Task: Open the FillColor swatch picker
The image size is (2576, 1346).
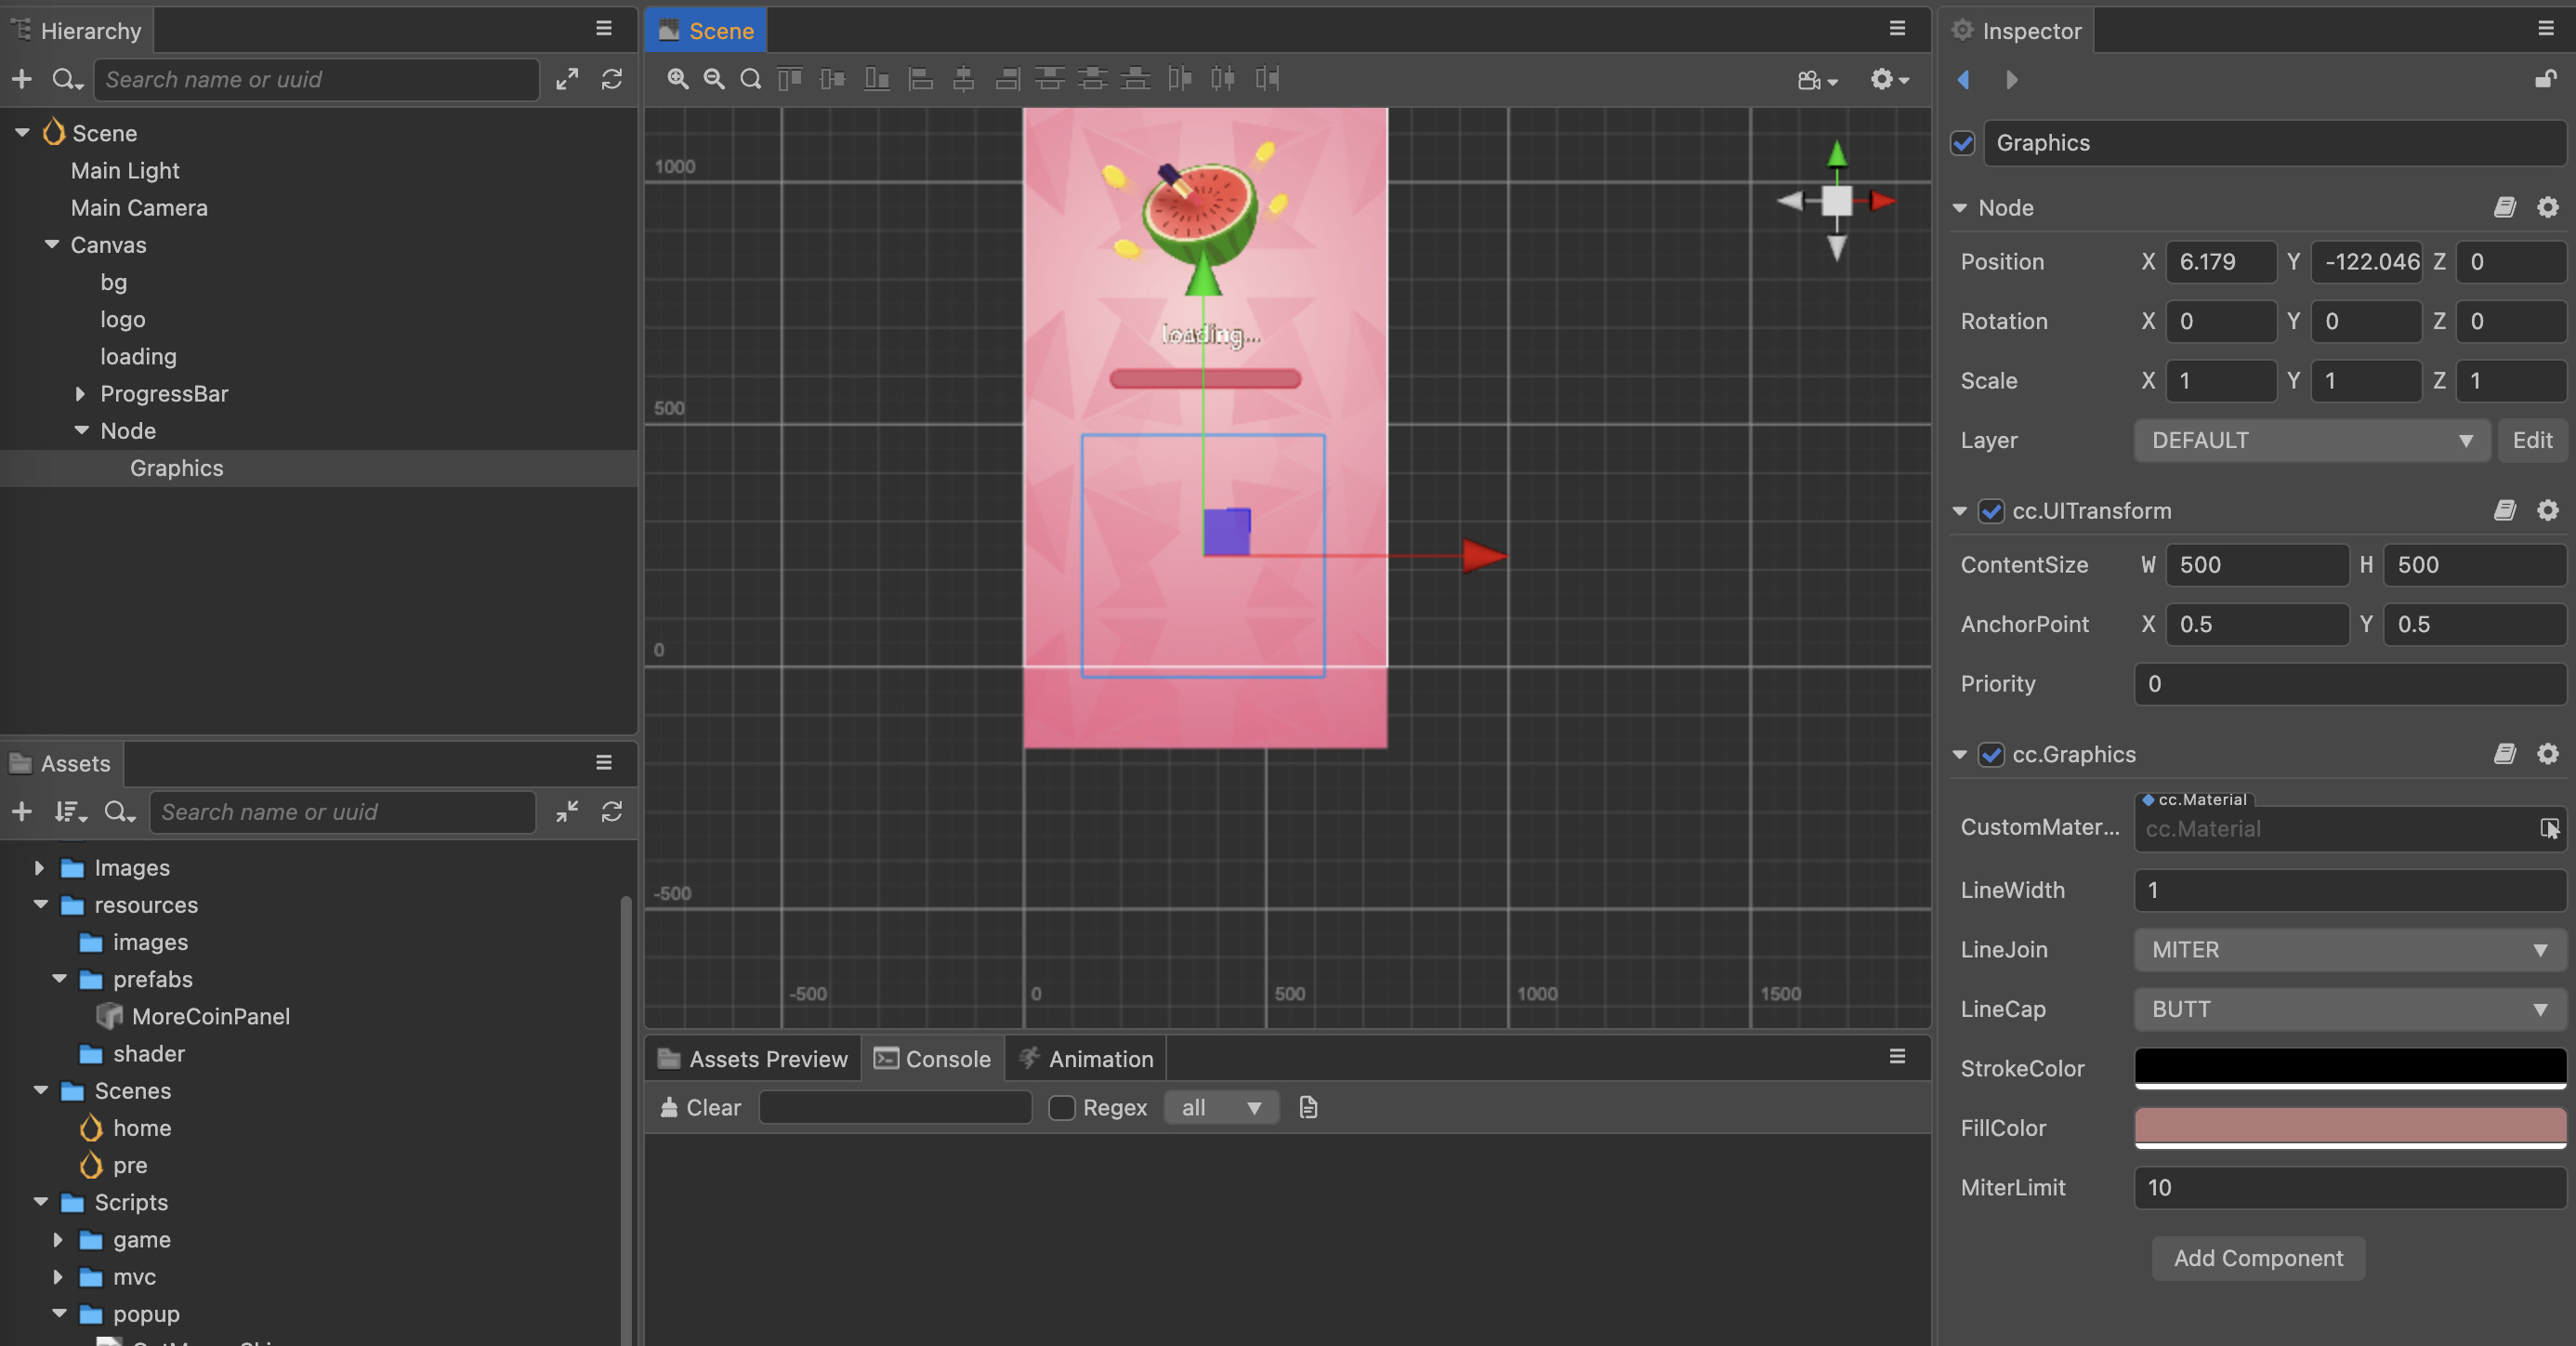Action: 2349,1127
